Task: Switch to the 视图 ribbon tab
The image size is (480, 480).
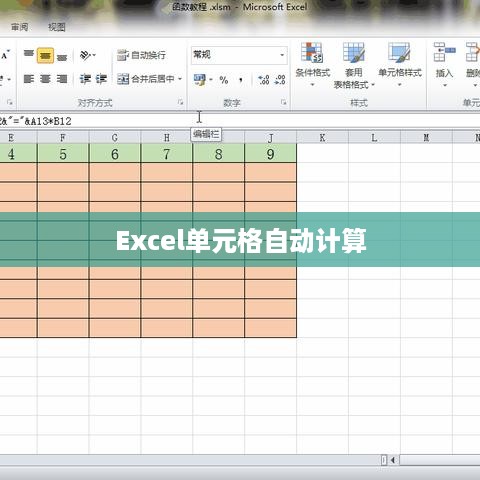Action: click(x=57, y=27)
